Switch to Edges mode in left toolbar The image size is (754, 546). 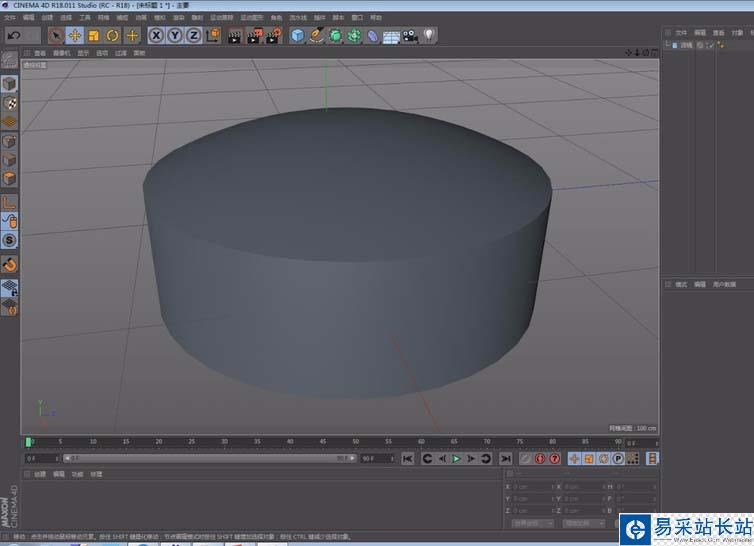pyautogui.click(x=9, y=160)
